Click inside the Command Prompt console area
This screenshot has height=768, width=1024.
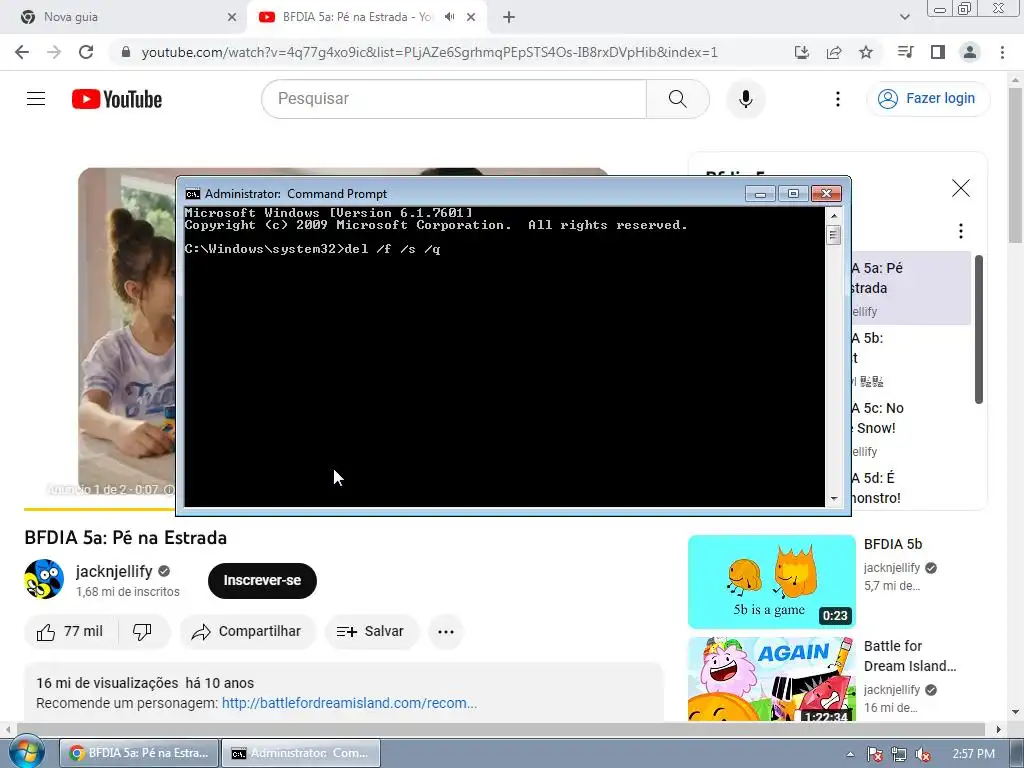coord(504,357)
